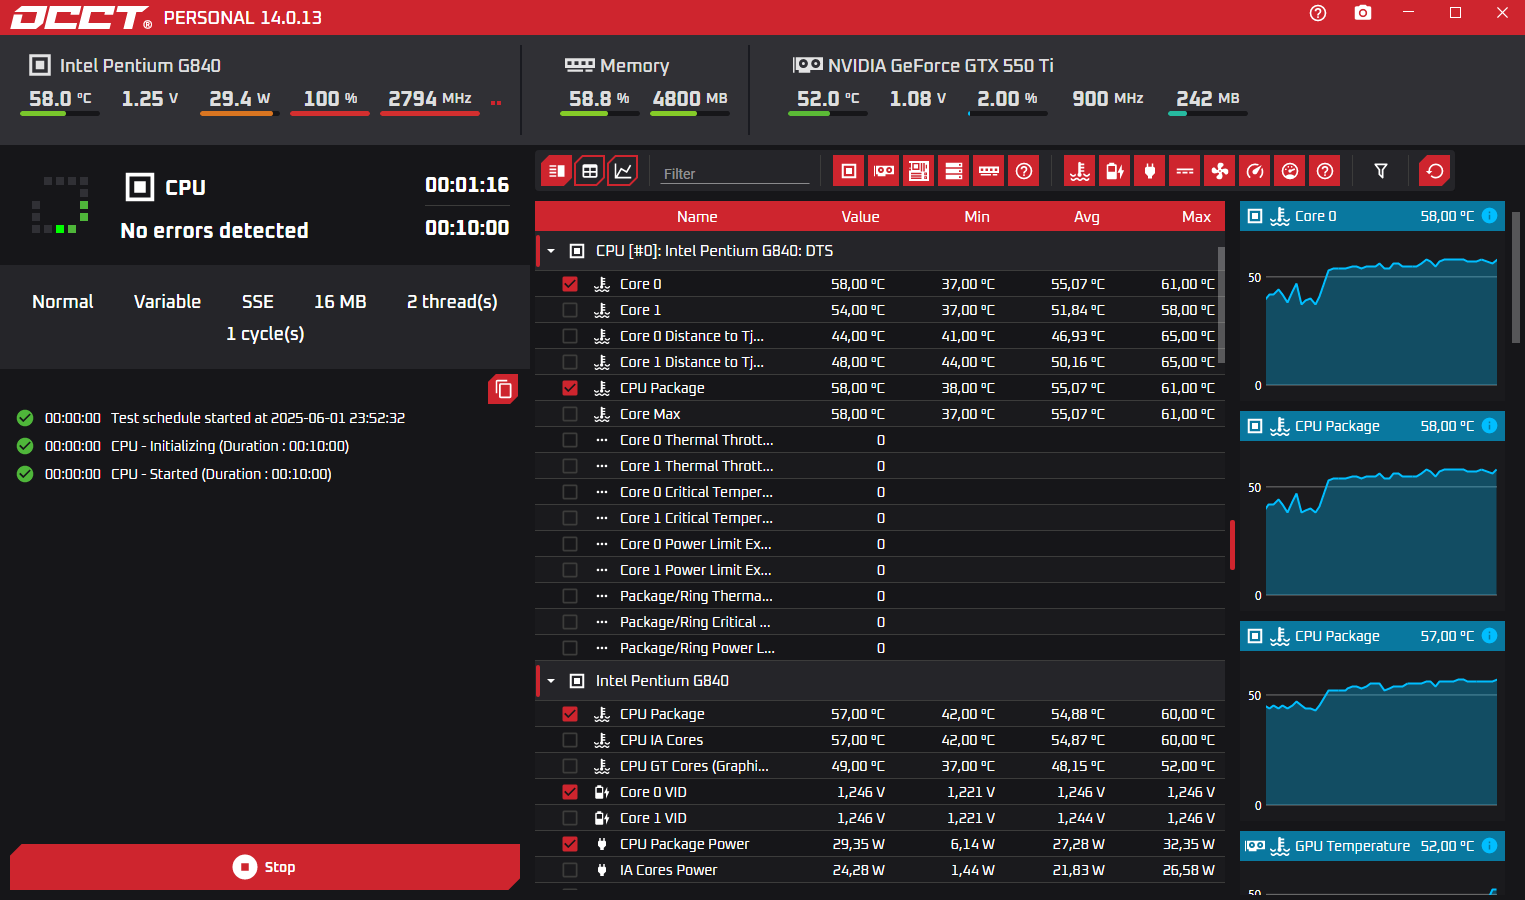Image resolution: width=1525 pixels, height=900 pixels.
Task: Click the GPU Temperature graph header
Action: point(1372,846)
